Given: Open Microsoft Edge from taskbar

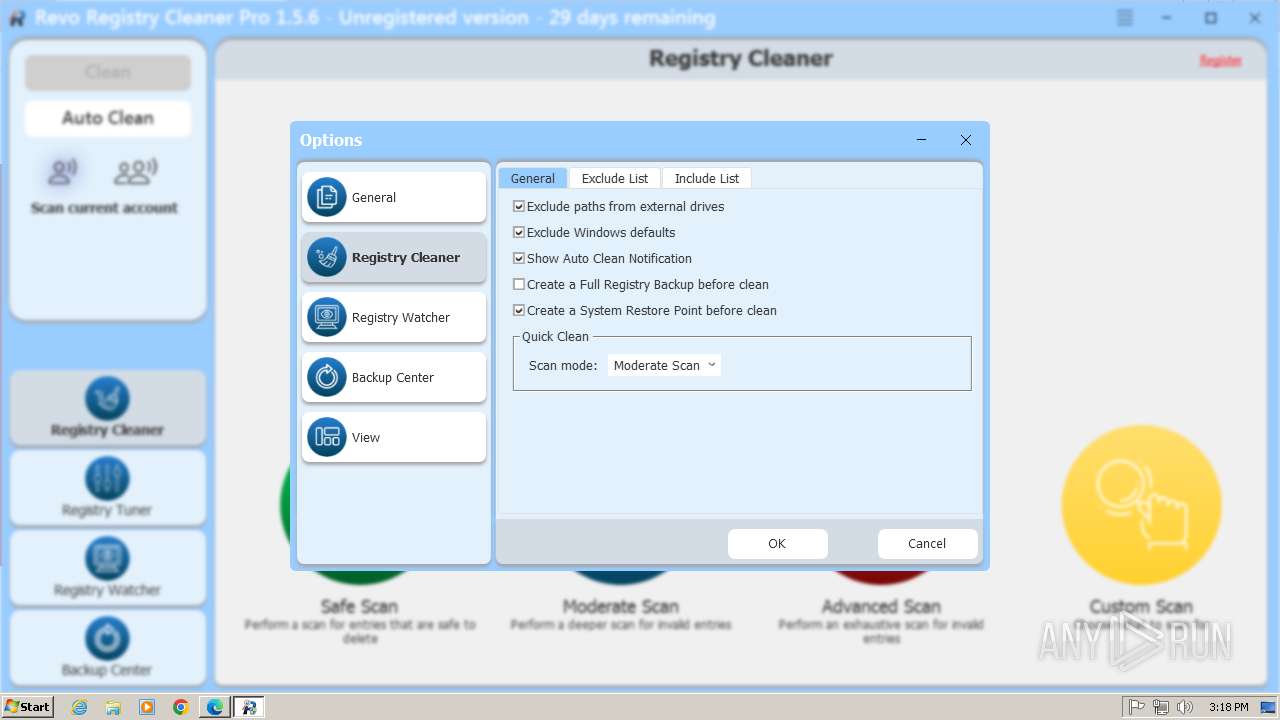Looking at the screenshot, I should 215,707.
